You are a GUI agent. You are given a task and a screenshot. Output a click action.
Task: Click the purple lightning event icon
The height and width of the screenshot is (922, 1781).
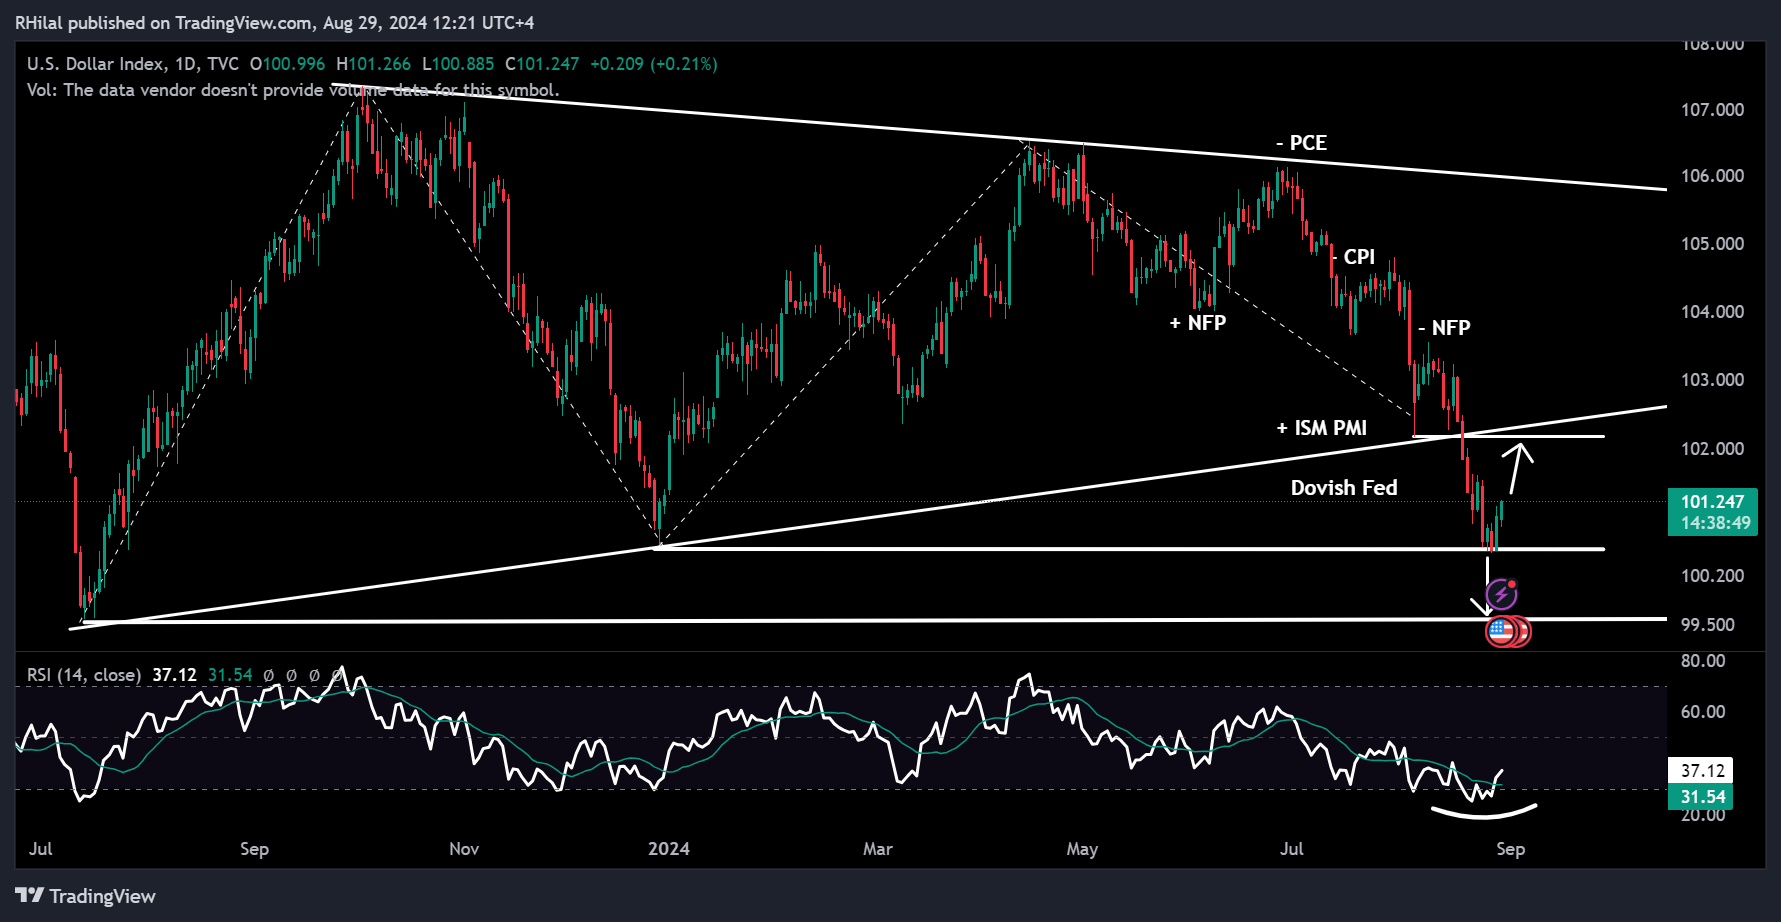point(1501,594)
